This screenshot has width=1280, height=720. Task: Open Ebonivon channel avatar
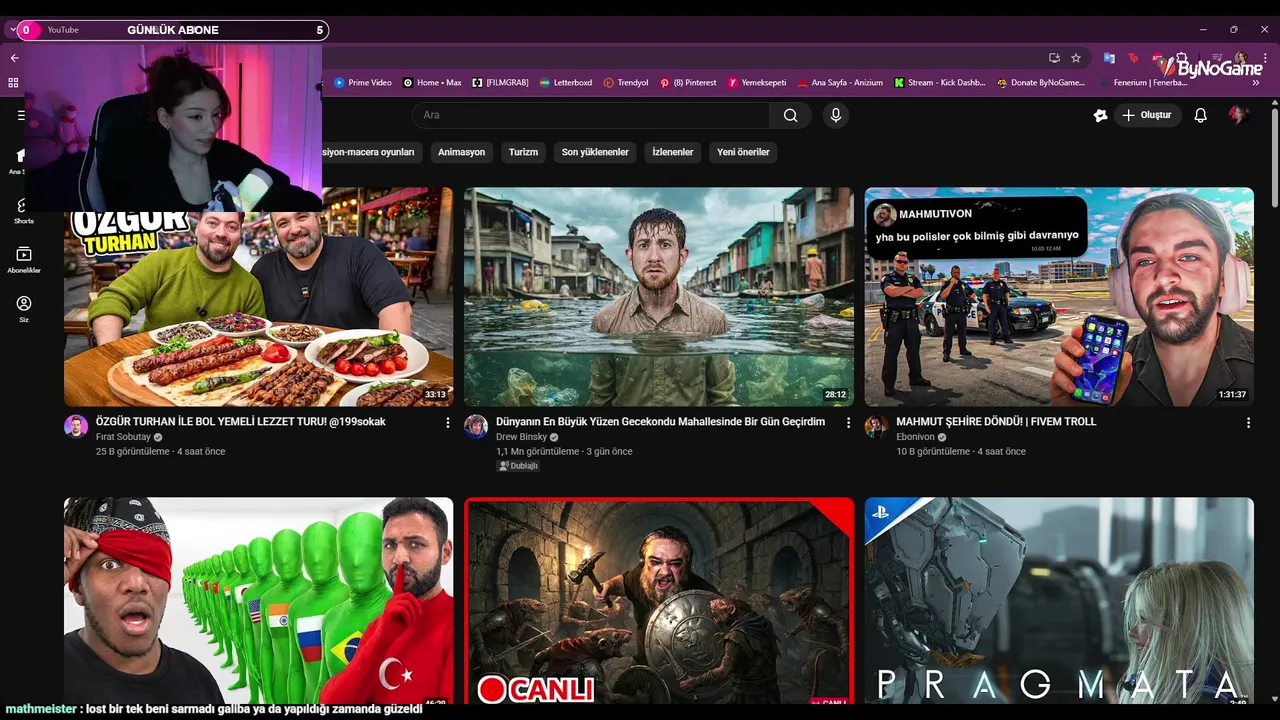[x=876, y=426]
